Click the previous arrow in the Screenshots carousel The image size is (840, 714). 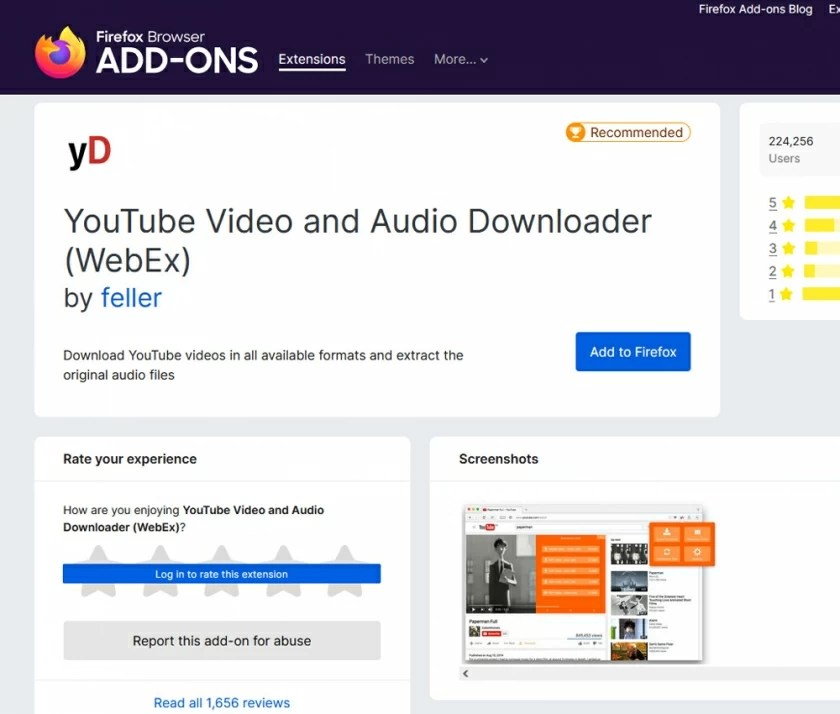(465, 673)
